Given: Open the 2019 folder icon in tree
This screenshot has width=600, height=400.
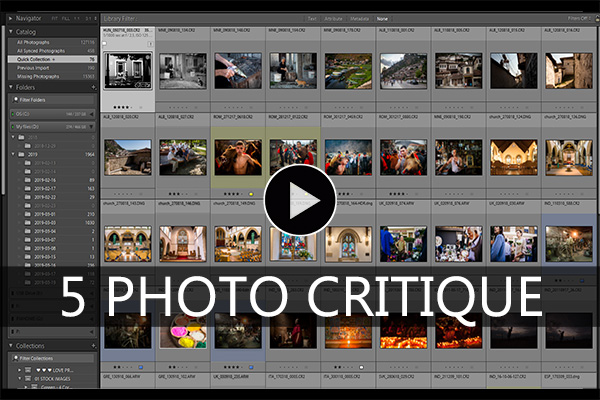Looking at the screenshot, I should pyautogui.click(x=22, y=154).
